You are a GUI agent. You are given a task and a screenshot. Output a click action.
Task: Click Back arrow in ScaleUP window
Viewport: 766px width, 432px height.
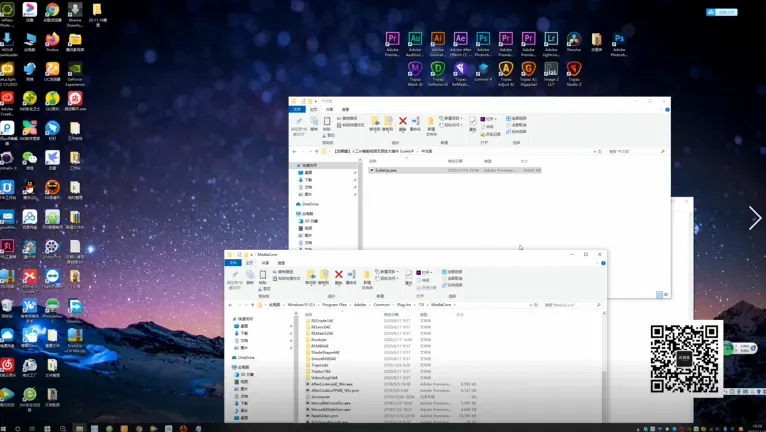tap(294, 151)
